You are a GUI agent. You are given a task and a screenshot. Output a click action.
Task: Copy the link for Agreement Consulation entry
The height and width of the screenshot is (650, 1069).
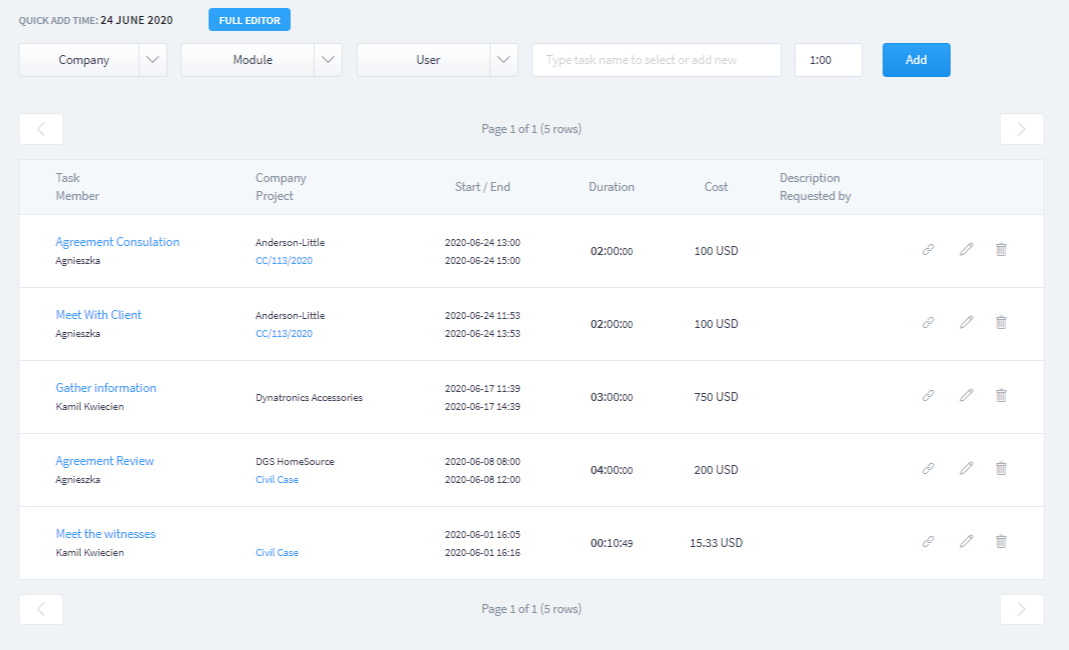(x=928, y=249)
